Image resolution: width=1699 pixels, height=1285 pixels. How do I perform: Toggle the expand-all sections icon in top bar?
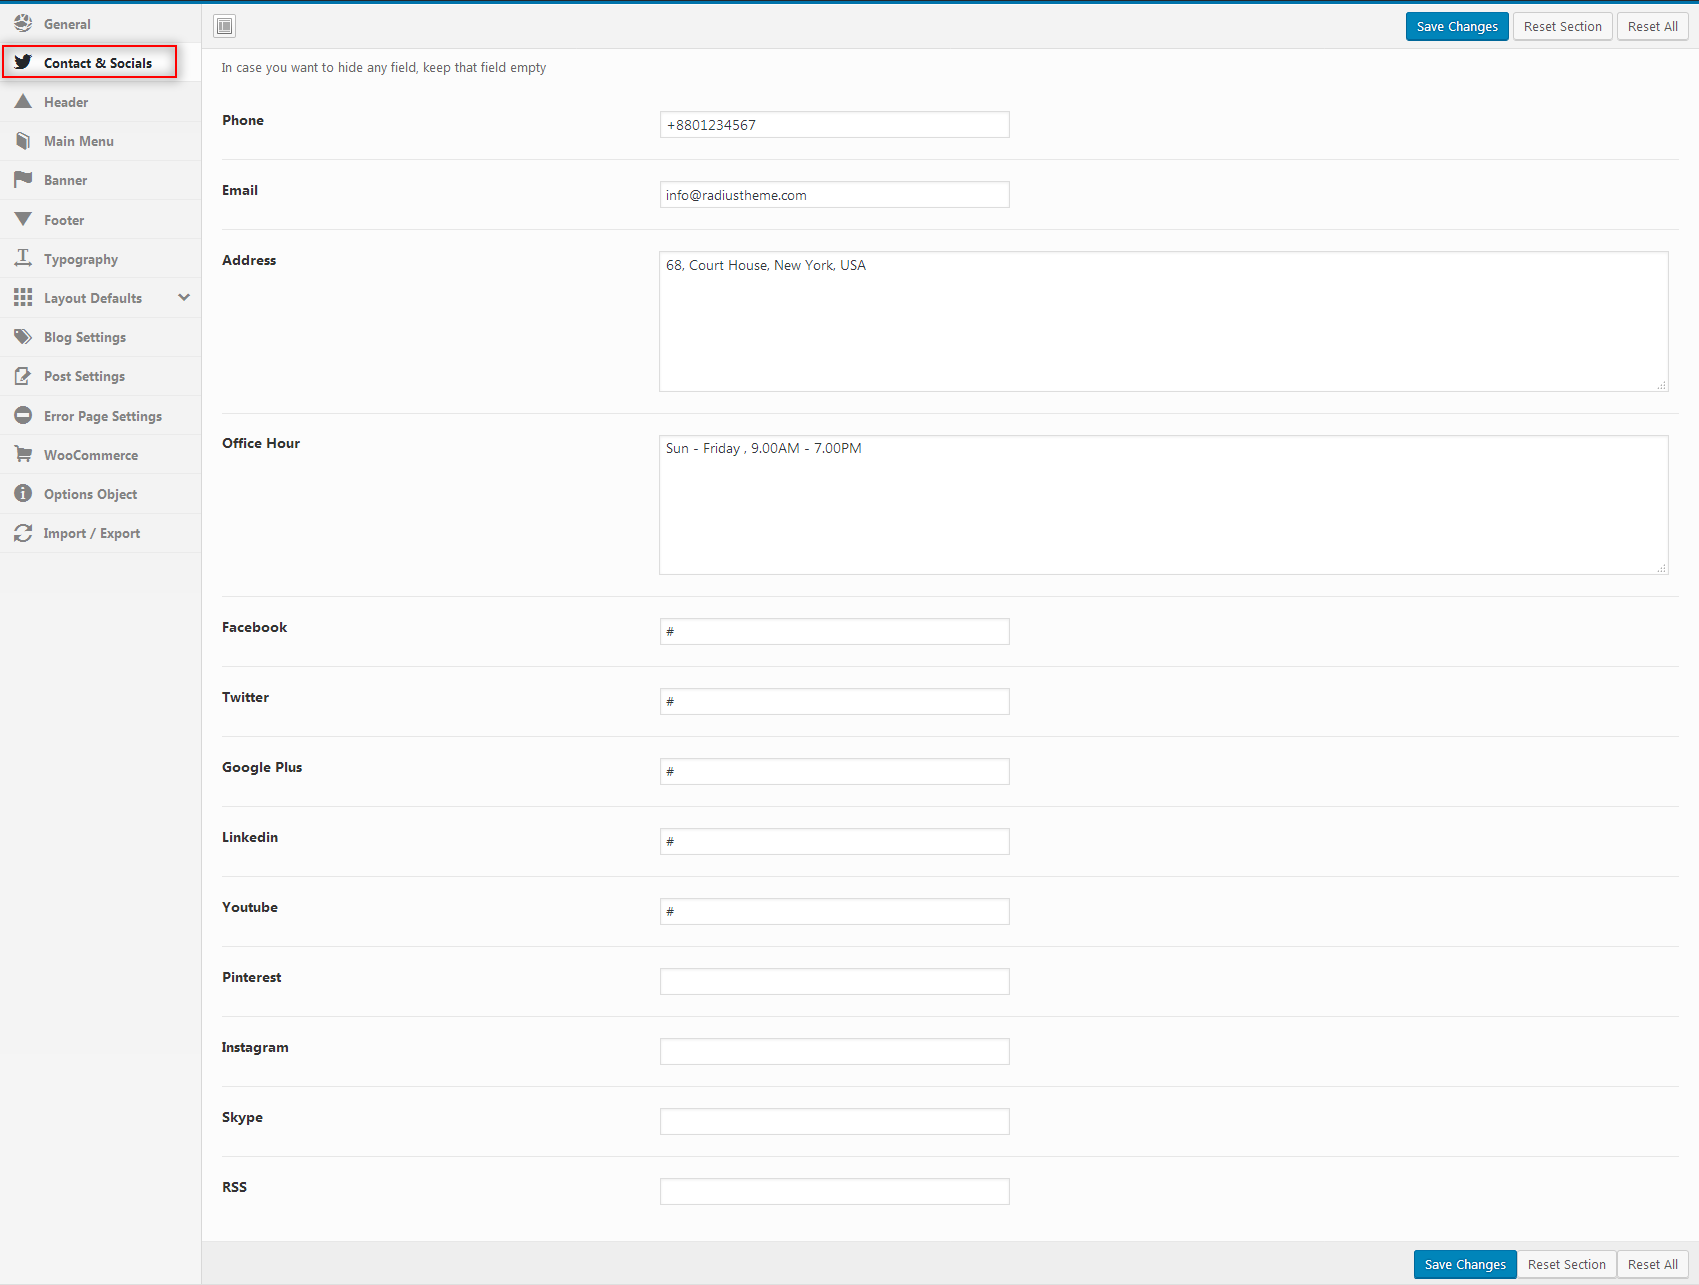pyautogui.click(x=225, y=26)
